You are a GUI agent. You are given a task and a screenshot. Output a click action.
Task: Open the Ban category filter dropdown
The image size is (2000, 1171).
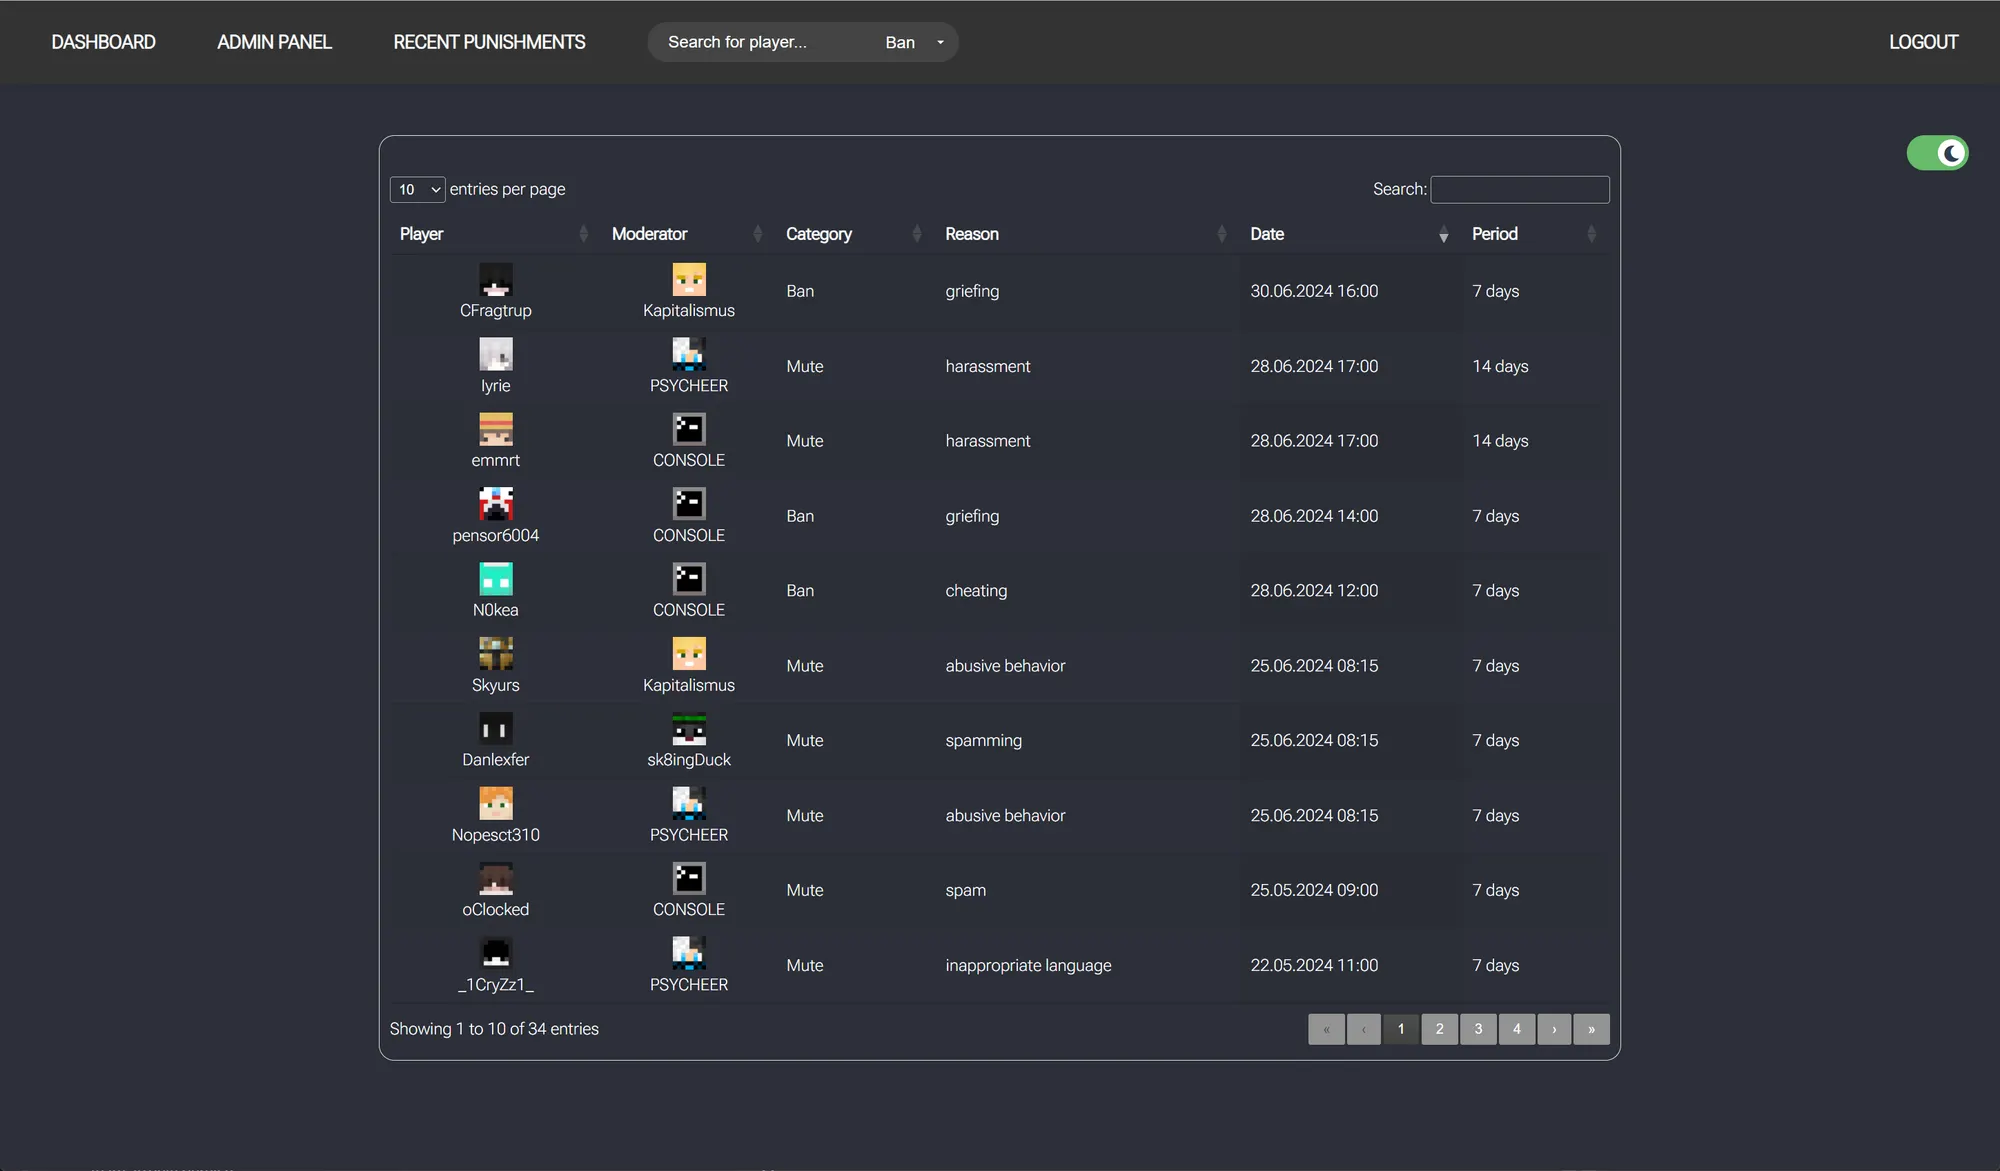[912, 42]
